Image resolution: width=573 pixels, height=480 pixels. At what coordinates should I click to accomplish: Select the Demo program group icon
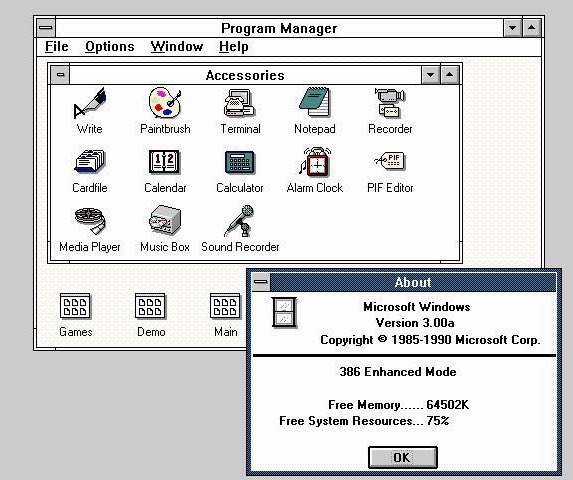150,306
